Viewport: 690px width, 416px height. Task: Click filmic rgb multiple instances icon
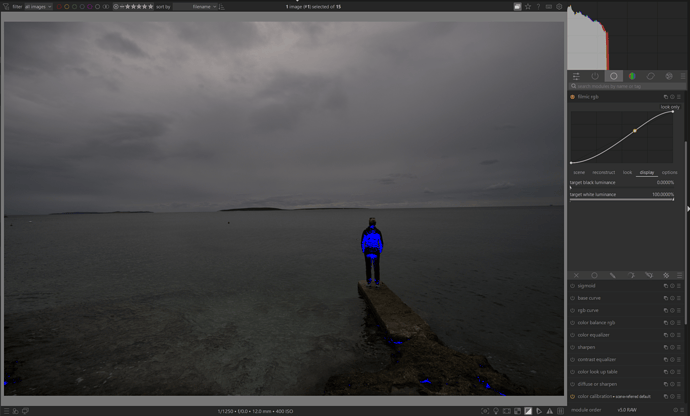pos(665,97)
